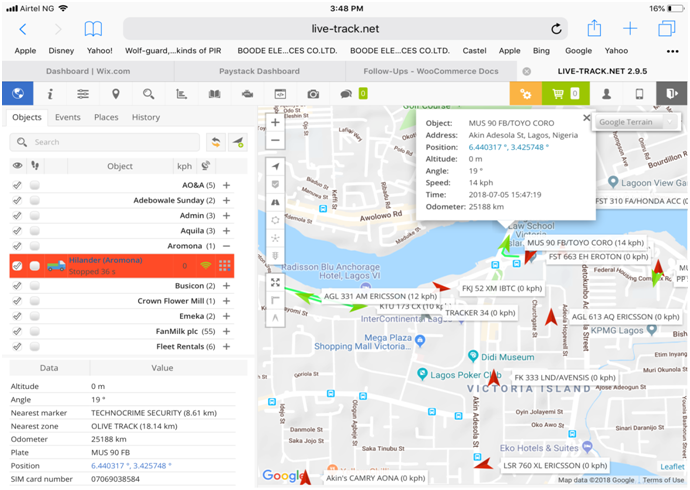Viewport: 690px width, 490px height.
Task: Click the position coordinates link in popup
Action: coord(508,146)
